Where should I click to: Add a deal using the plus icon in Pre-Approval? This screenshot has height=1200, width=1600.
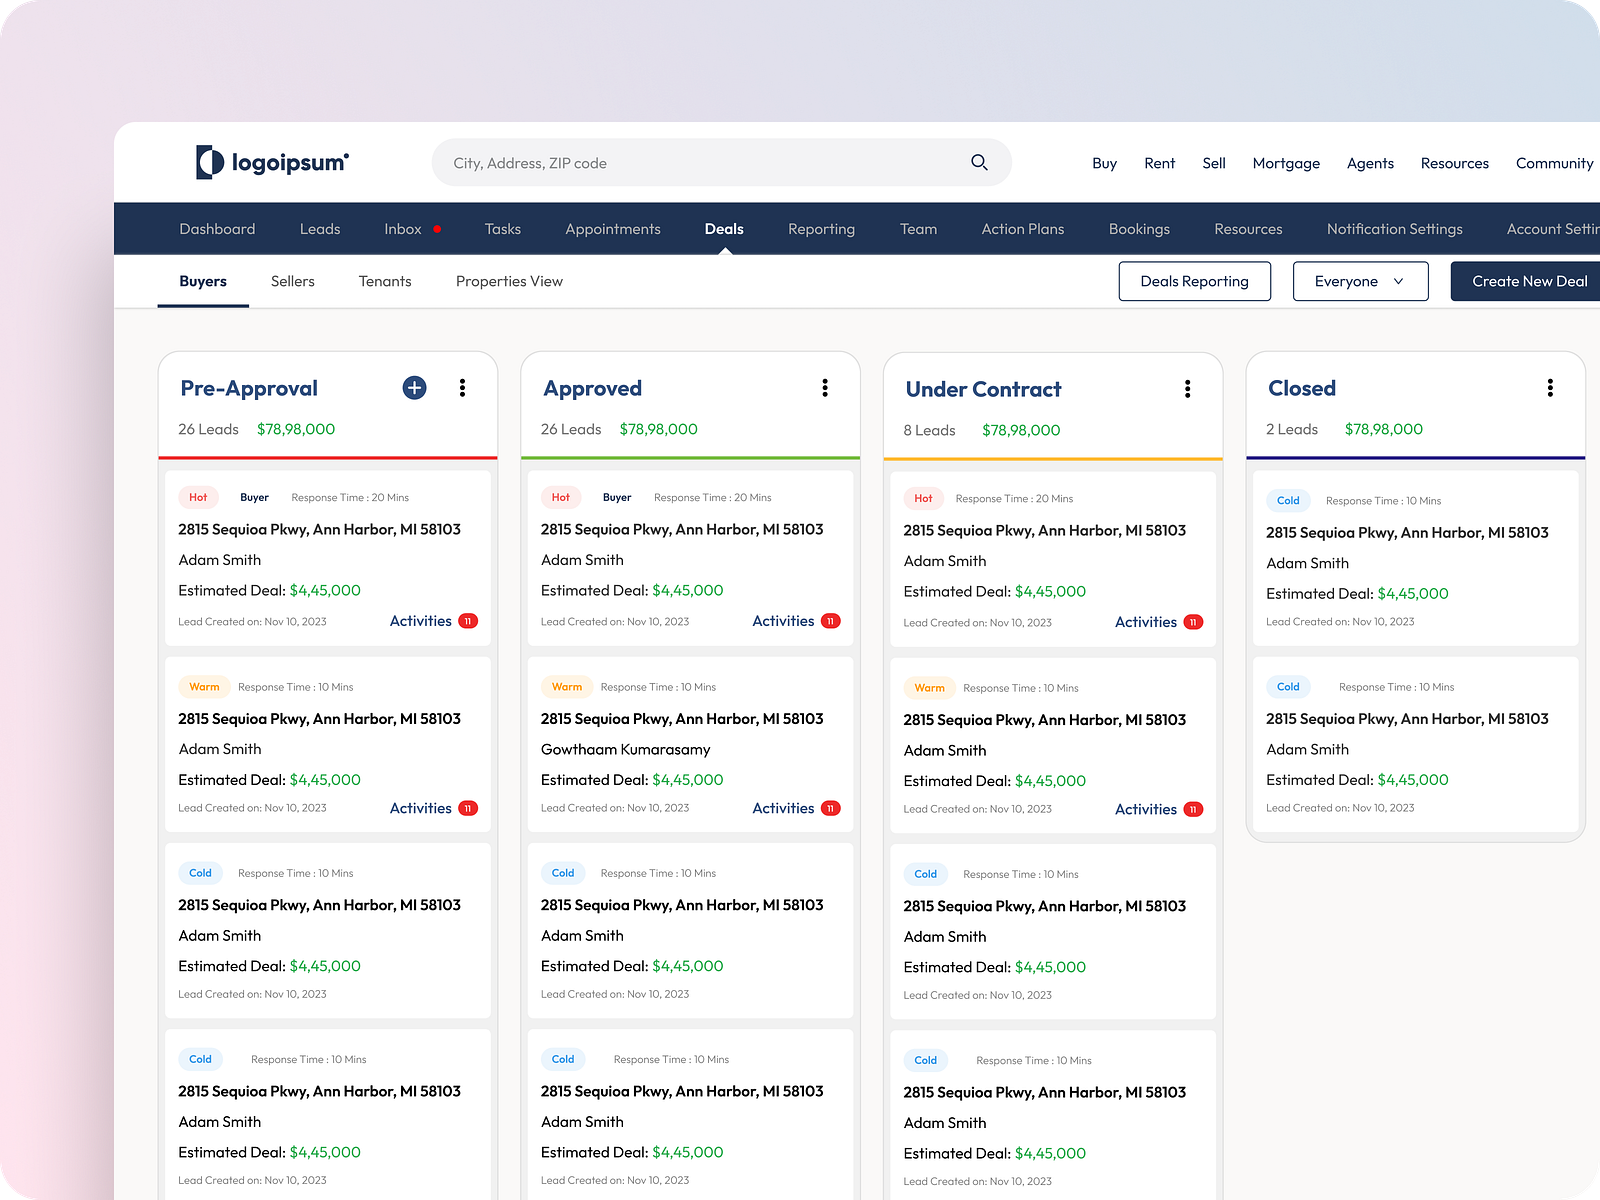click(413, 388)
